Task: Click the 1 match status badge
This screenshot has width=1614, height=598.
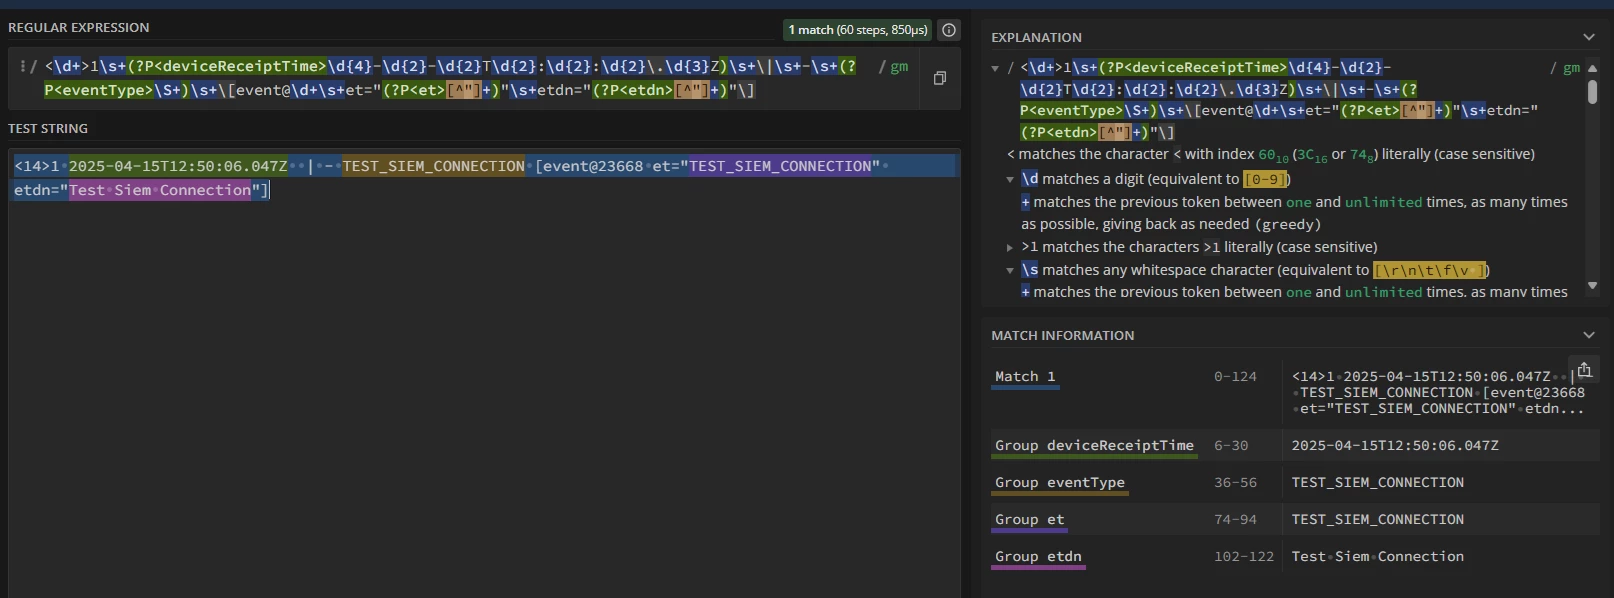Action: 858,30
